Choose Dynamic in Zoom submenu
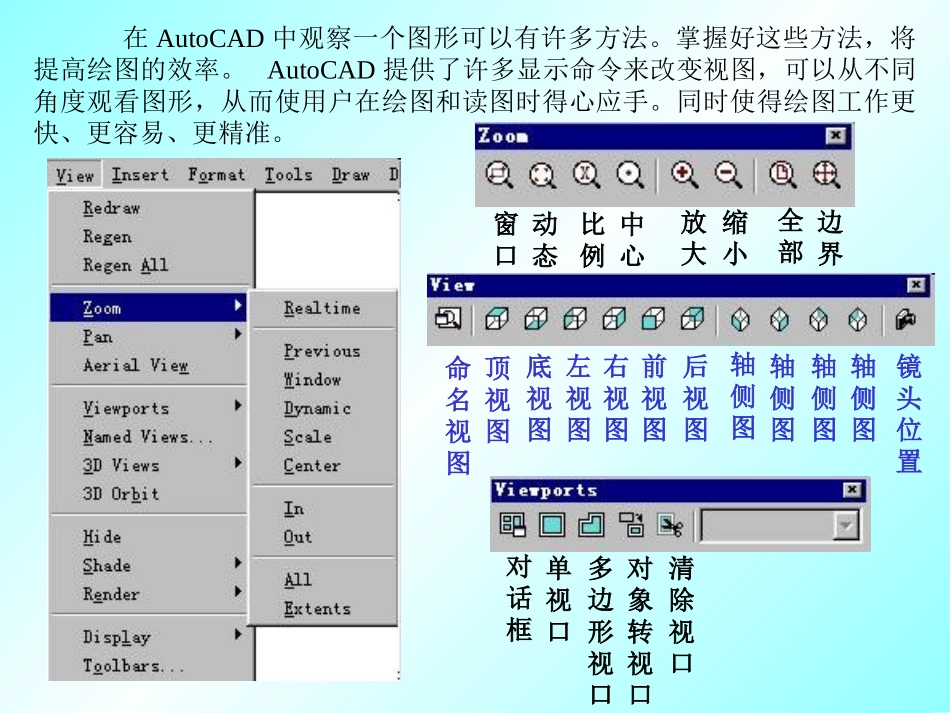The height and width of the screenshot is (713, 950). pos(324,408)
